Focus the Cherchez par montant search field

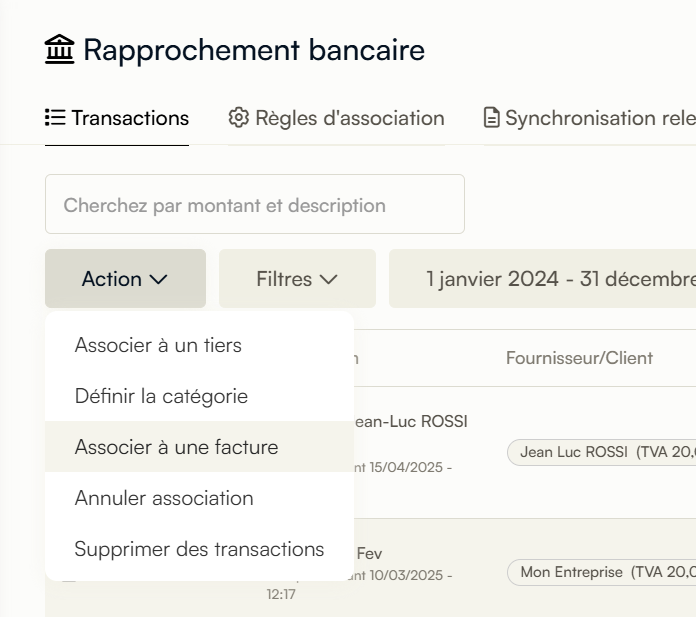point(255,204)
